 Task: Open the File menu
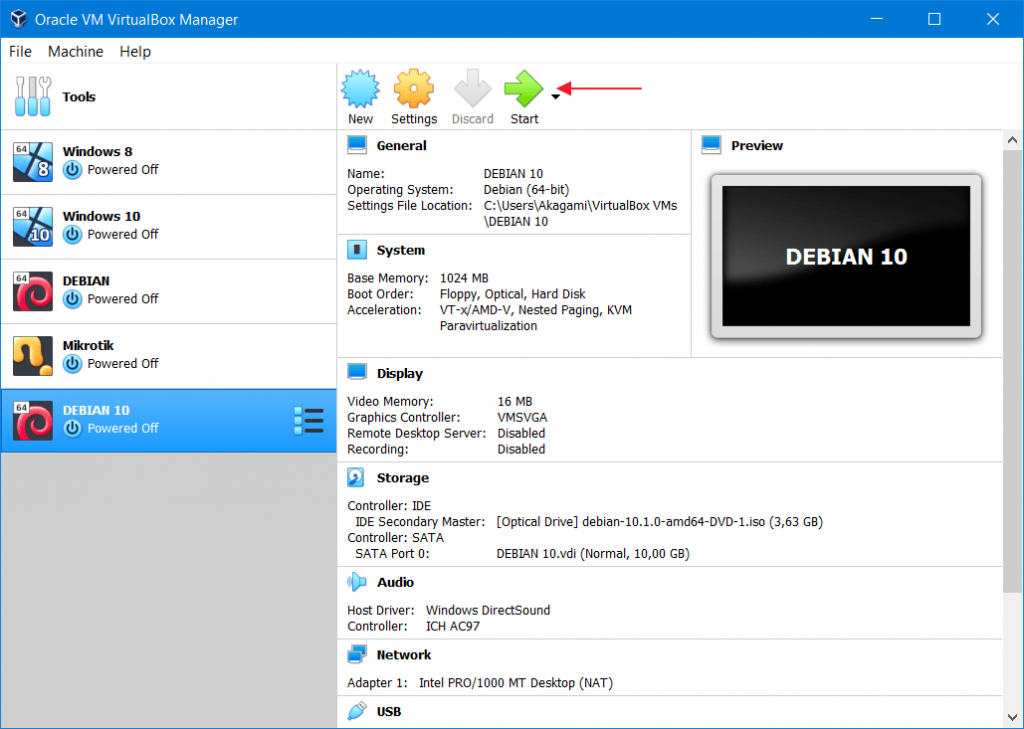click(19, 51)
